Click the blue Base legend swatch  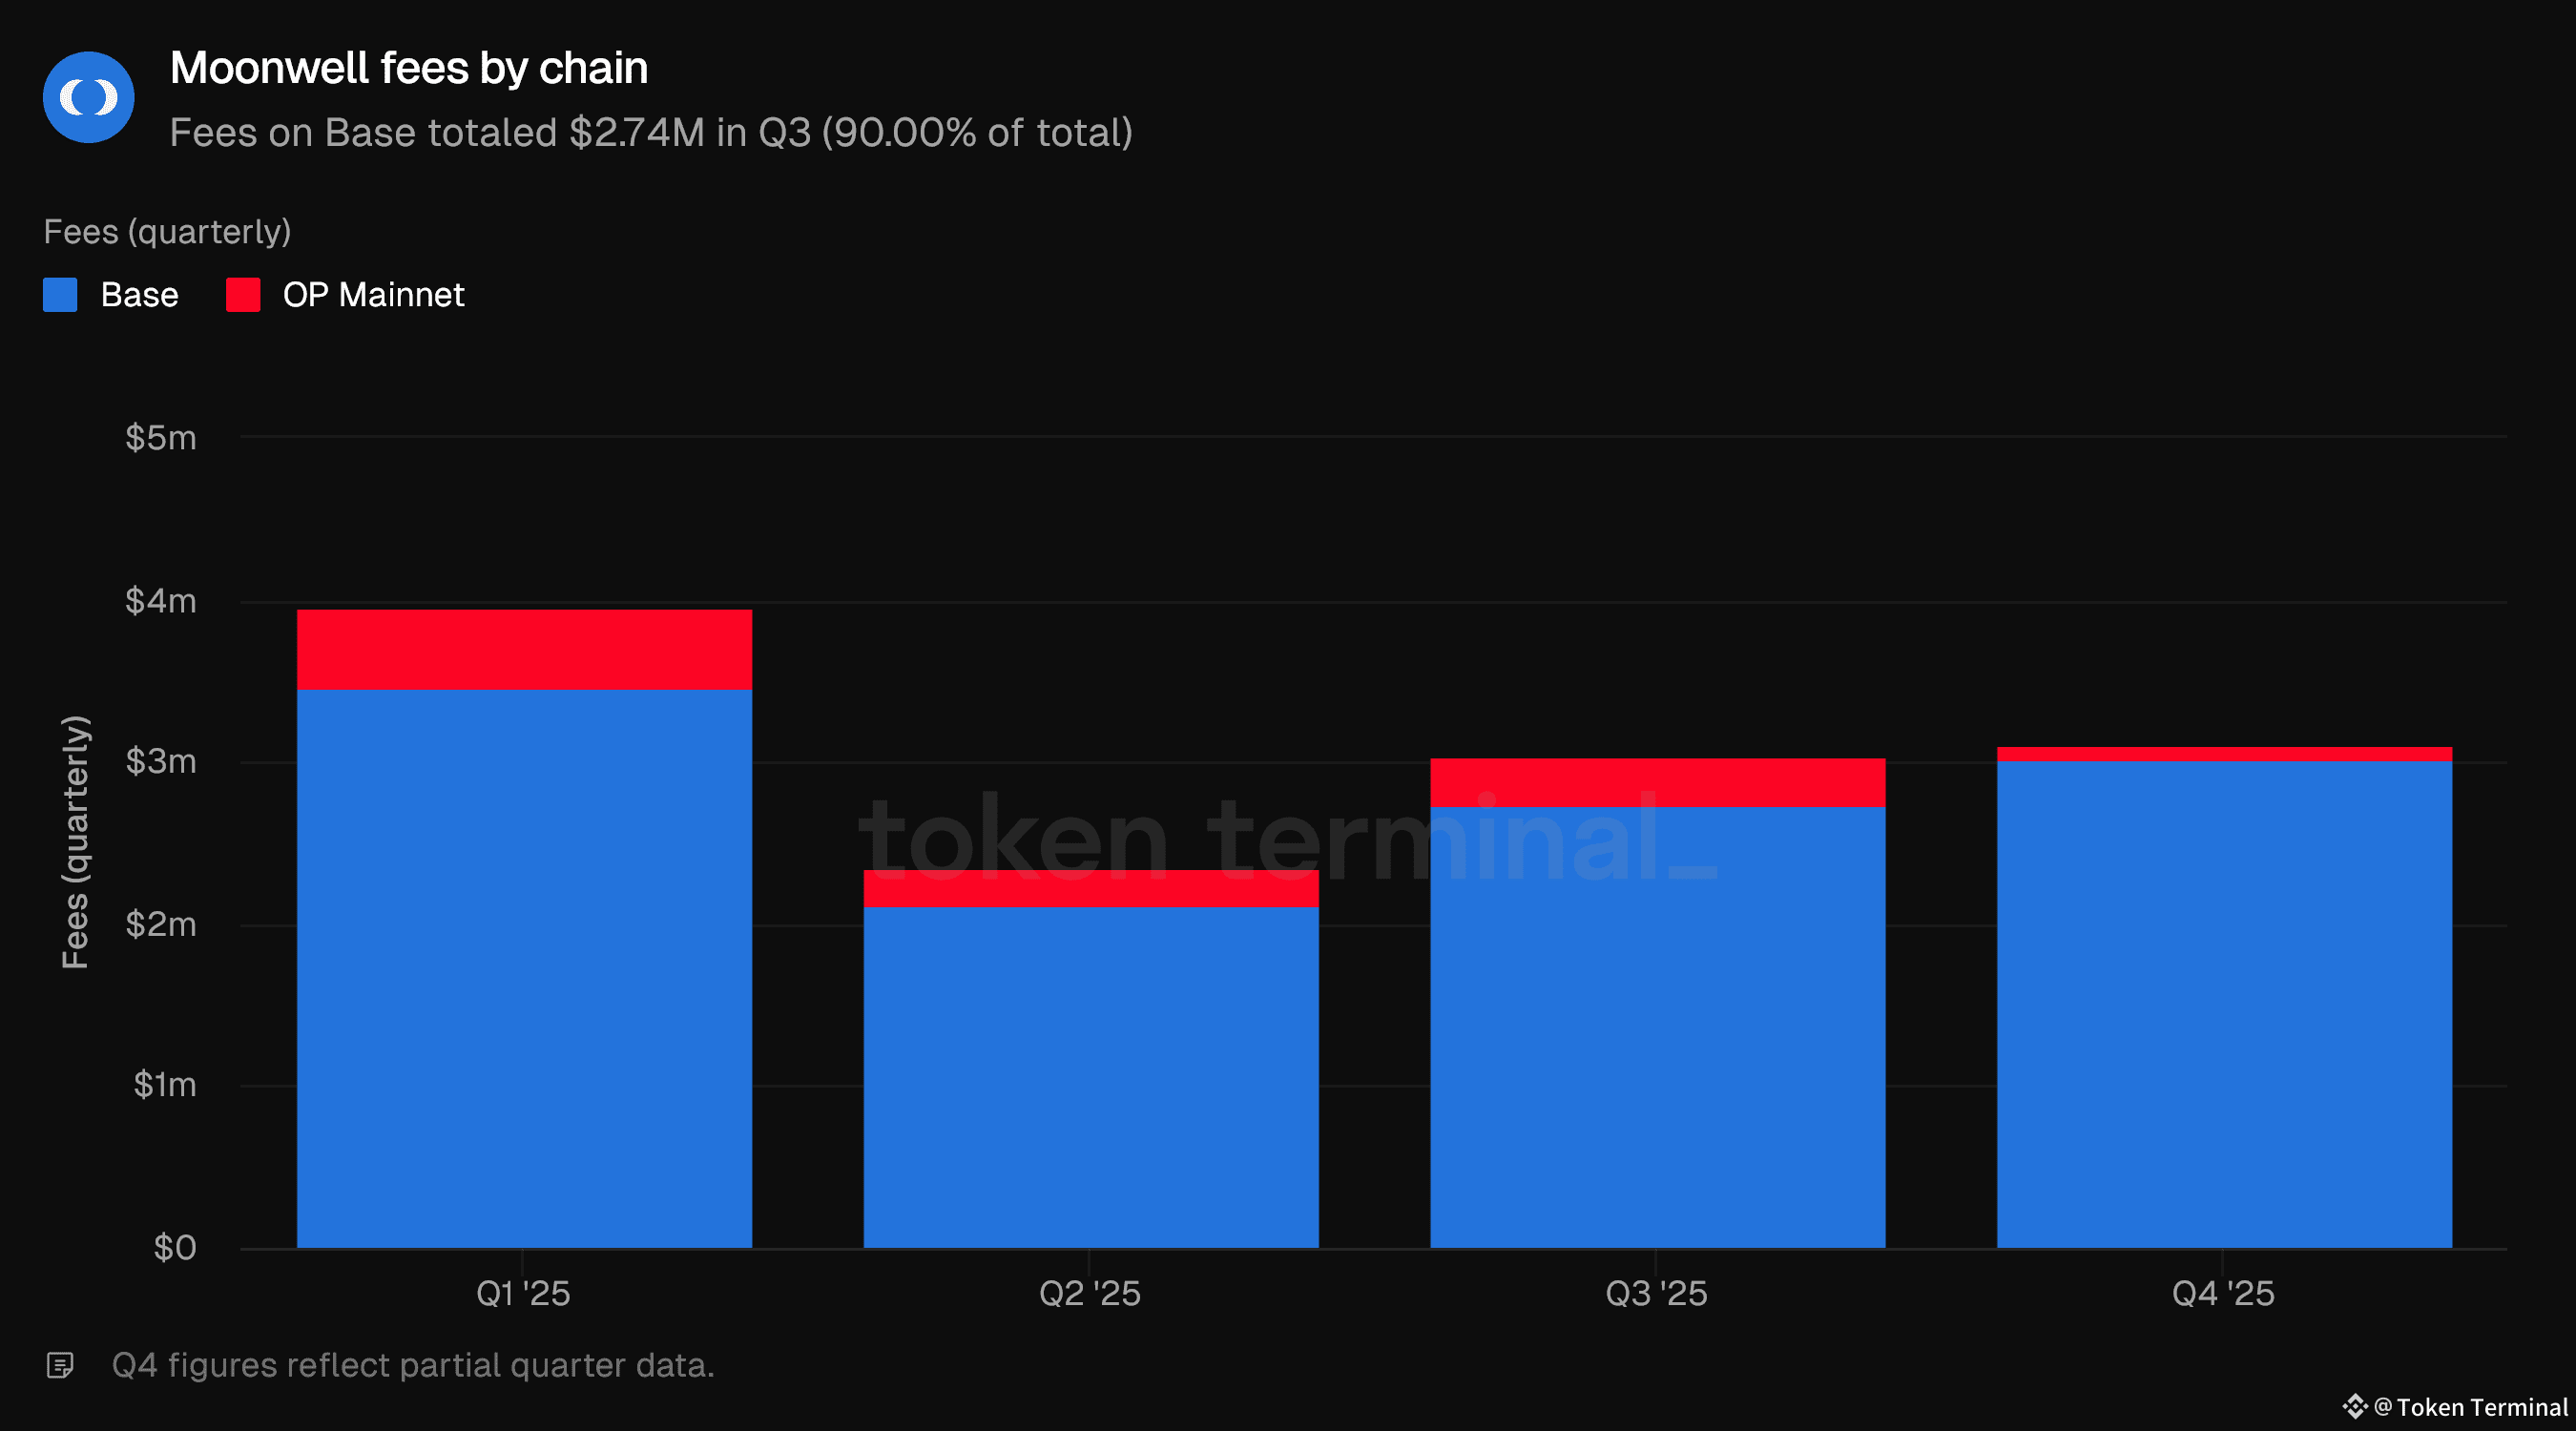[60, 295]
